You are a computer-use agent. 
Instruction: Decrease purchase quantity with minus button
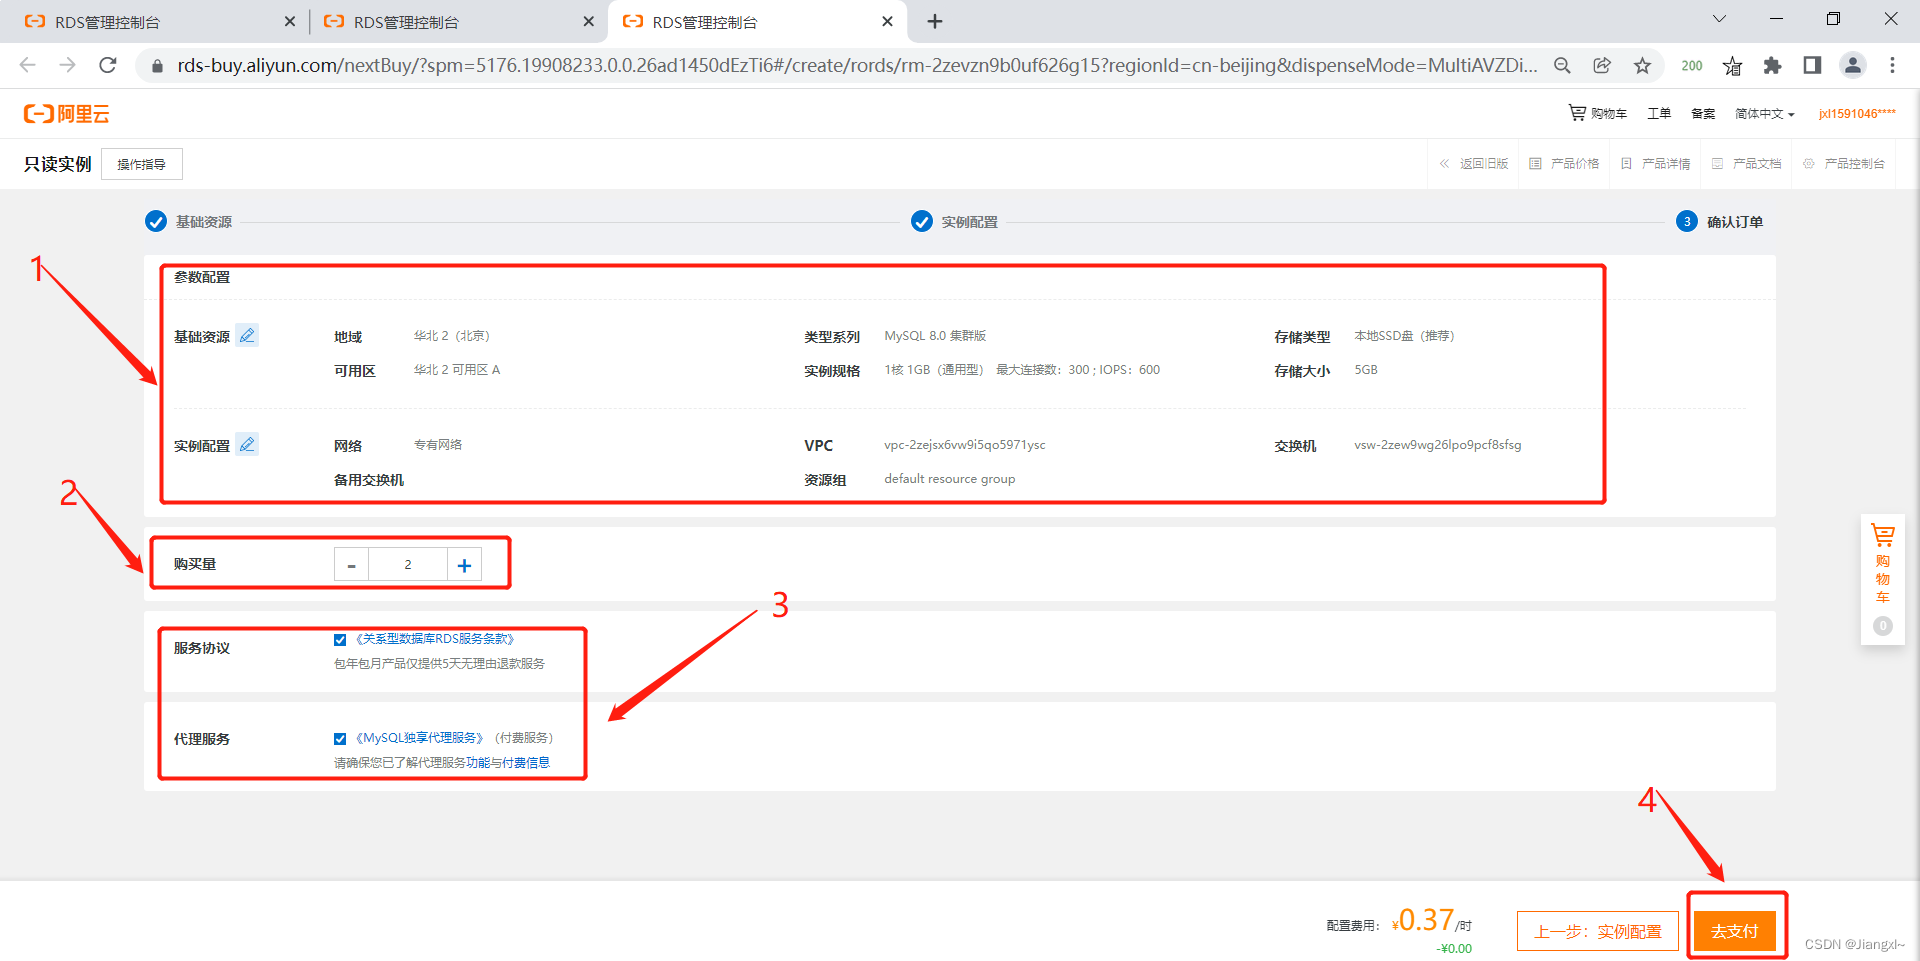[x=351, y=565]
